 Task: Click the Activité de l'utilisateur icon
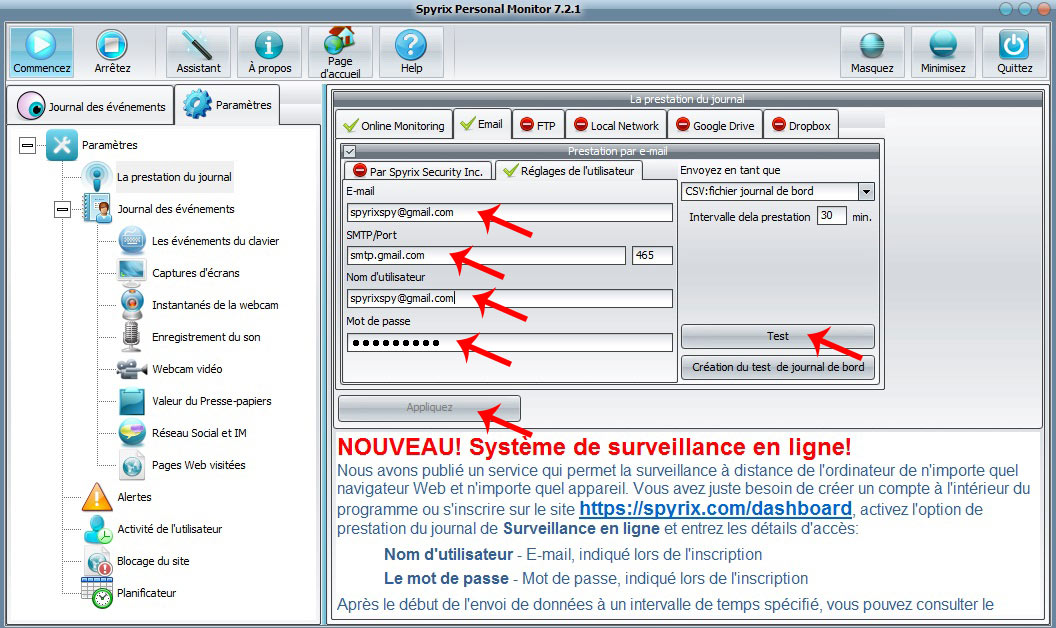[98, 529]
